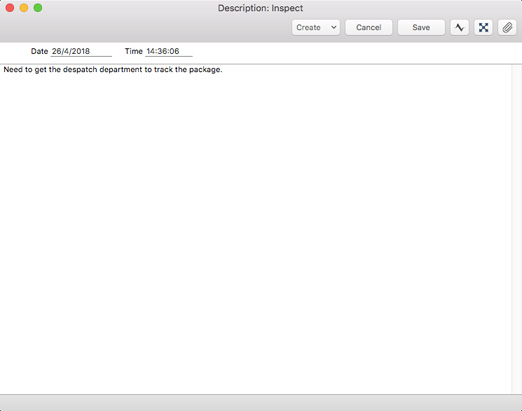Zoom the window using green button
Viewport: 522px width, 411px height.
click(38, 8)
